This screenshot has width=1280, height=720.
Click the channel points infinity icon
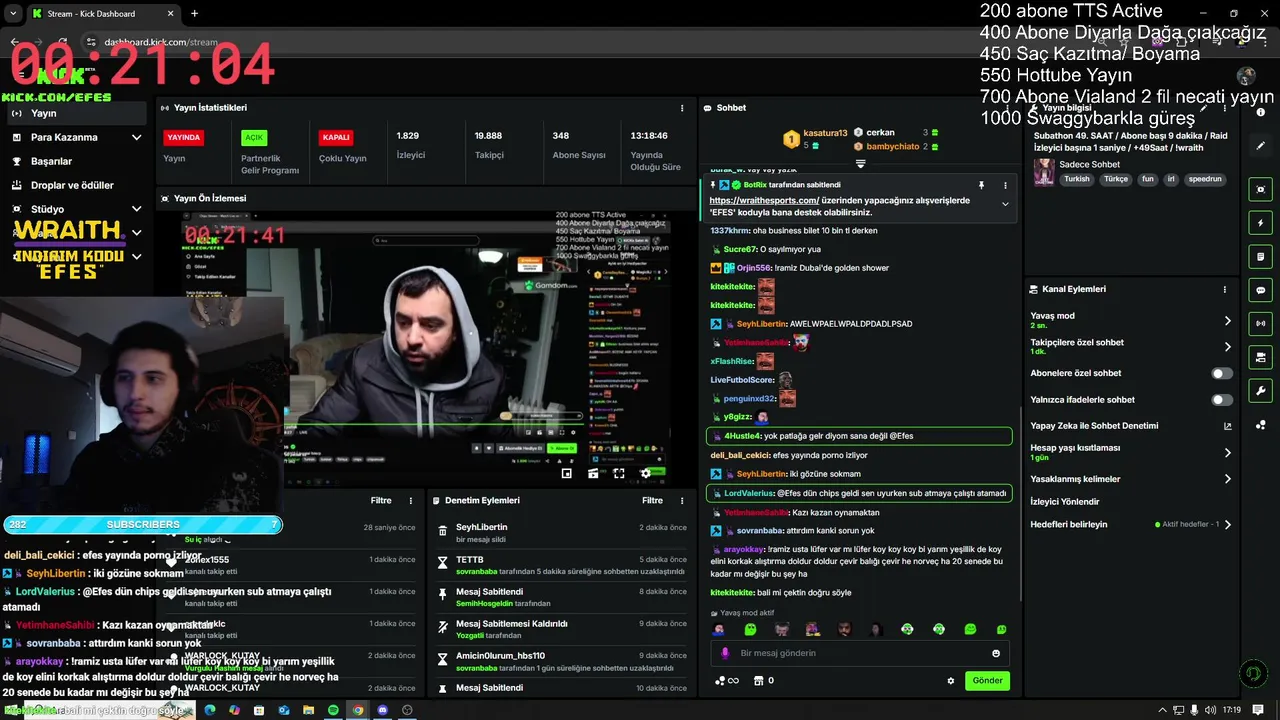click(x=727, y=681)
